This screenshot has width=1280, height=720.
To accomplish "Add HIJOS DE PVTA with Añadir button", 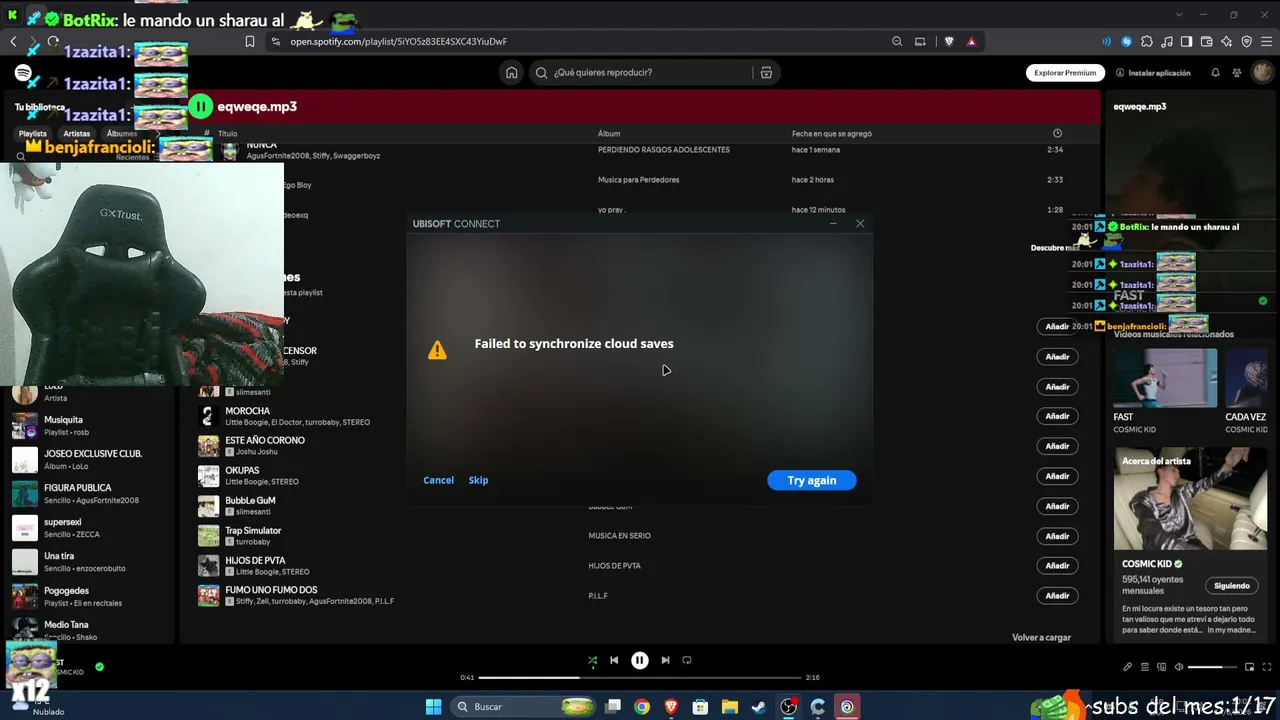I will (x=1057, y=565).
